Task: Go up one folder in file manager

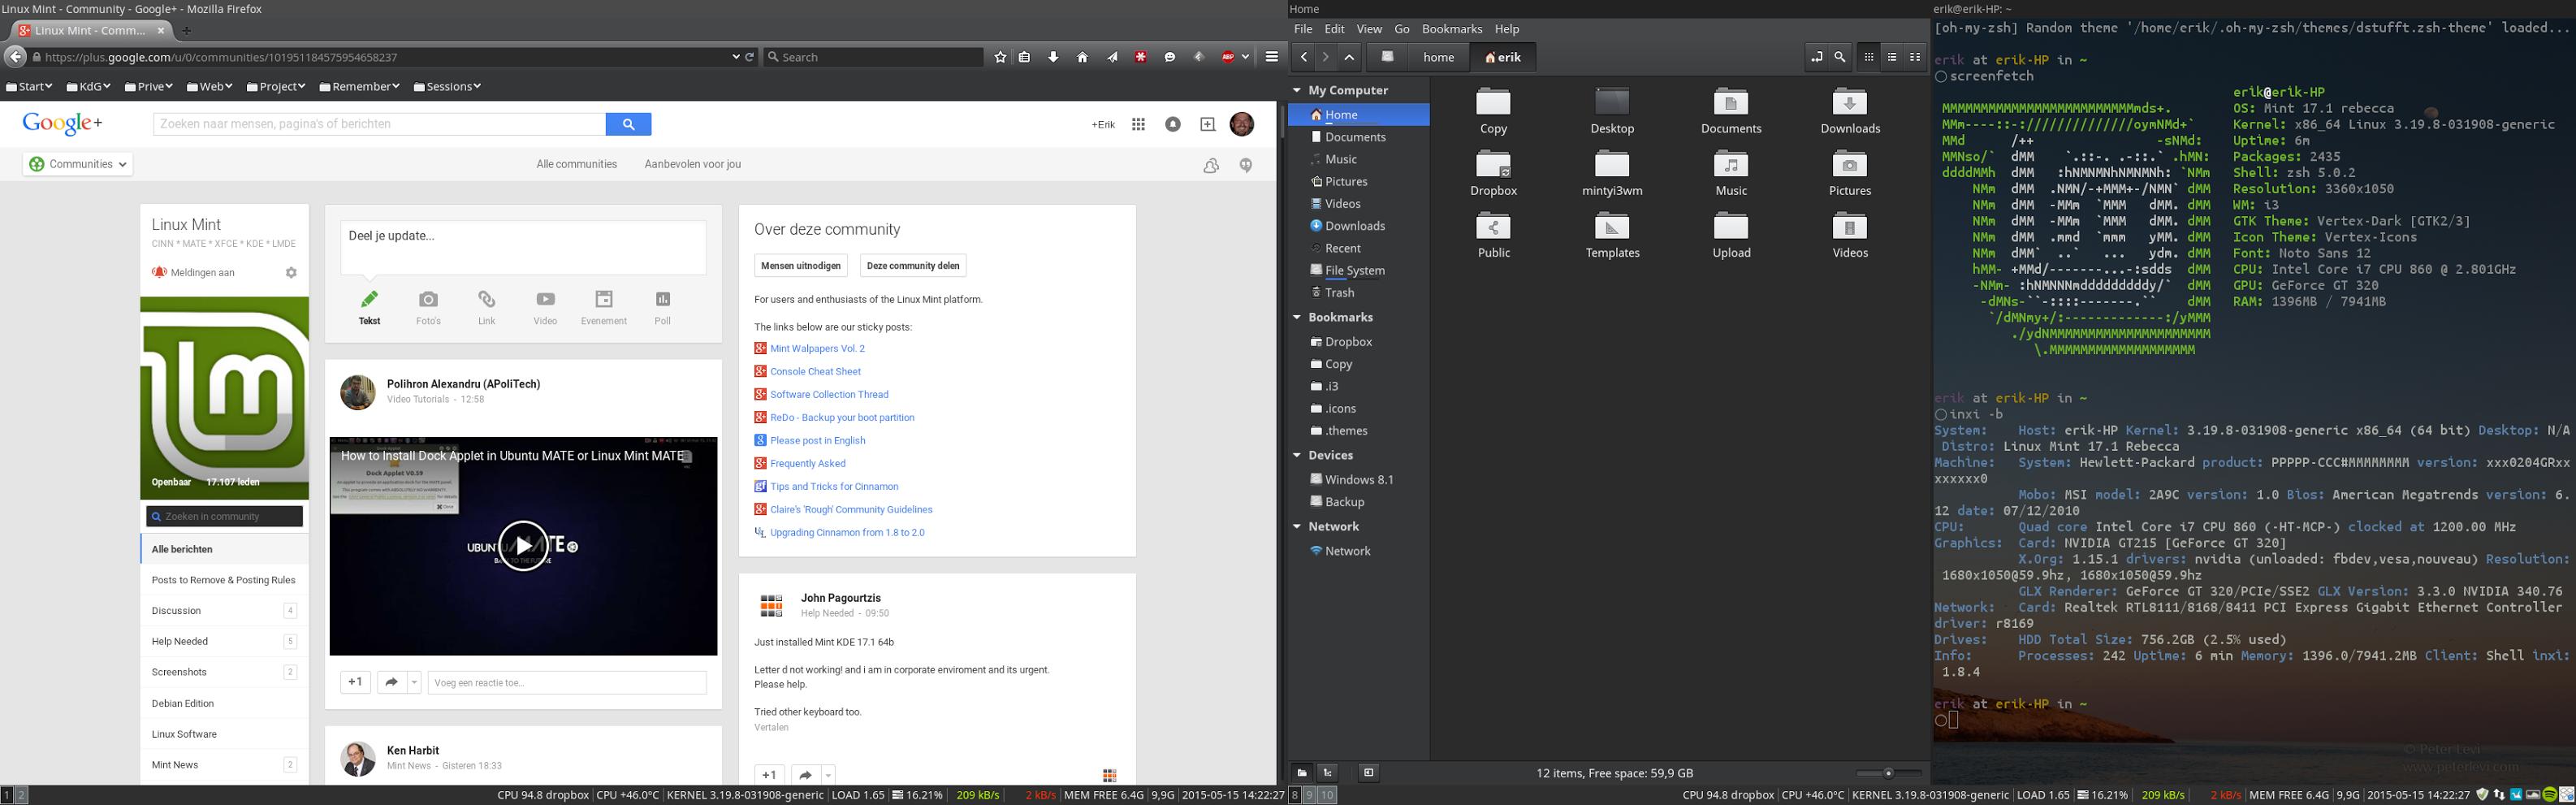Action: click(1349, 58)
